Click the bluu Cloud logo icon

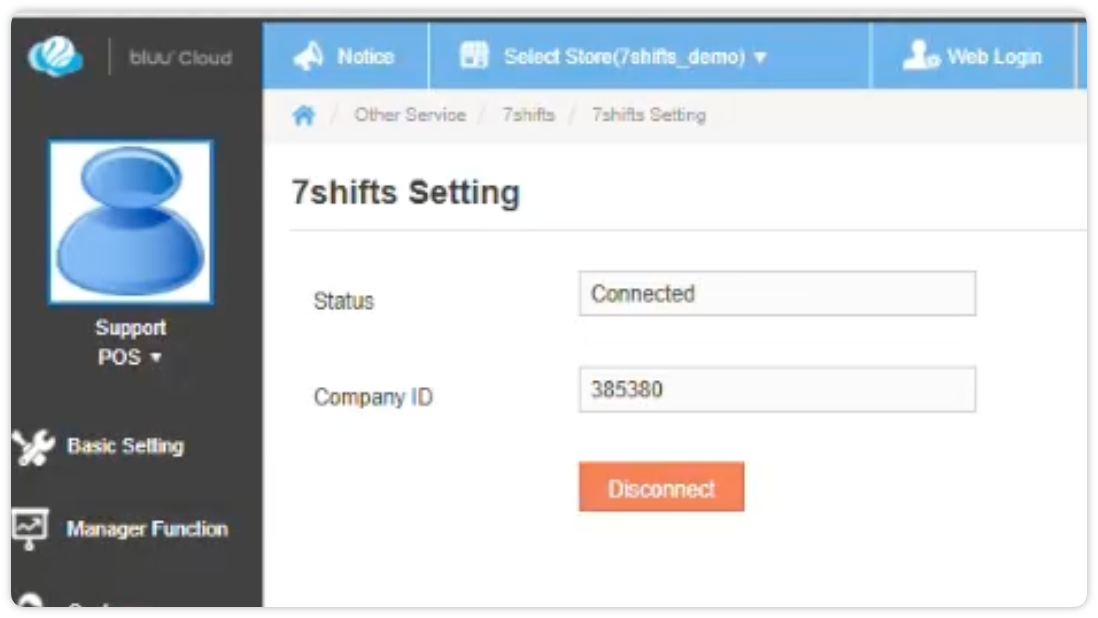point(56,56)
